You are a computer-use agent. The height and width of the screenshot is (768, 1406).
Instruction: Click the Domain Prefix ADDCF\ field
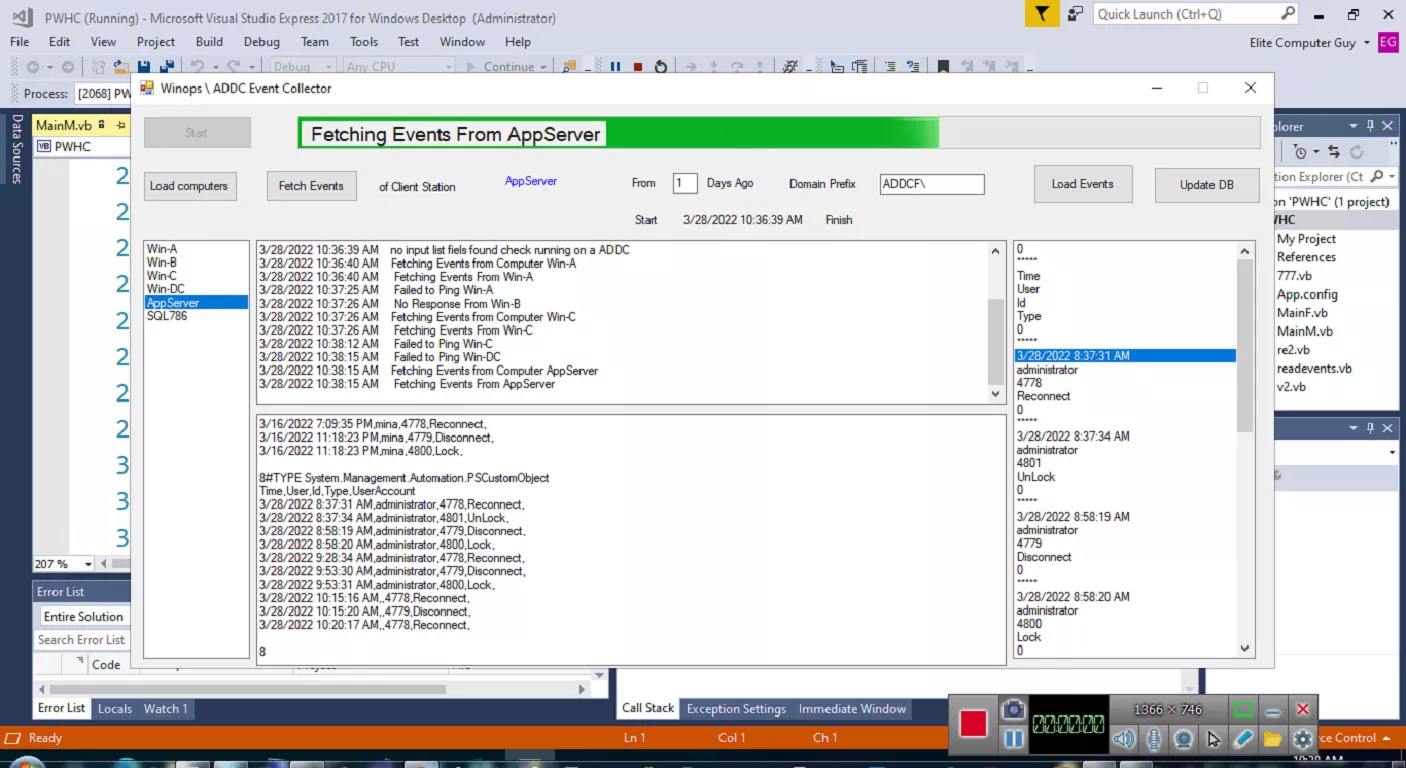[x=932, y=185]
